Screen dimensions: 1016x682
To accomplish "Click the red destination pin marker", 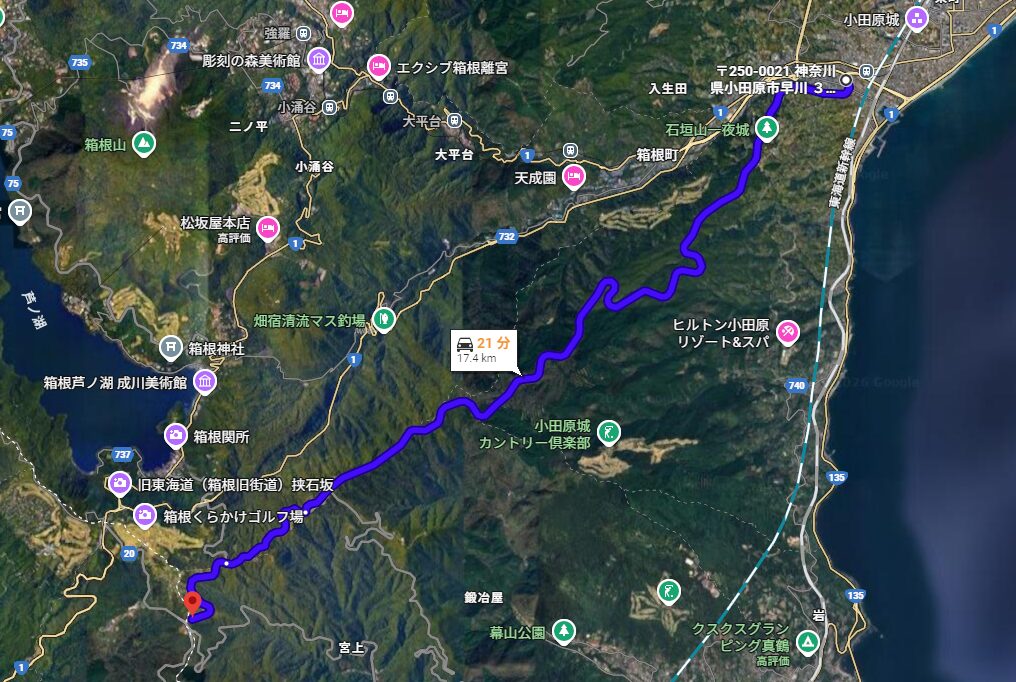I will tap(192, 603).
